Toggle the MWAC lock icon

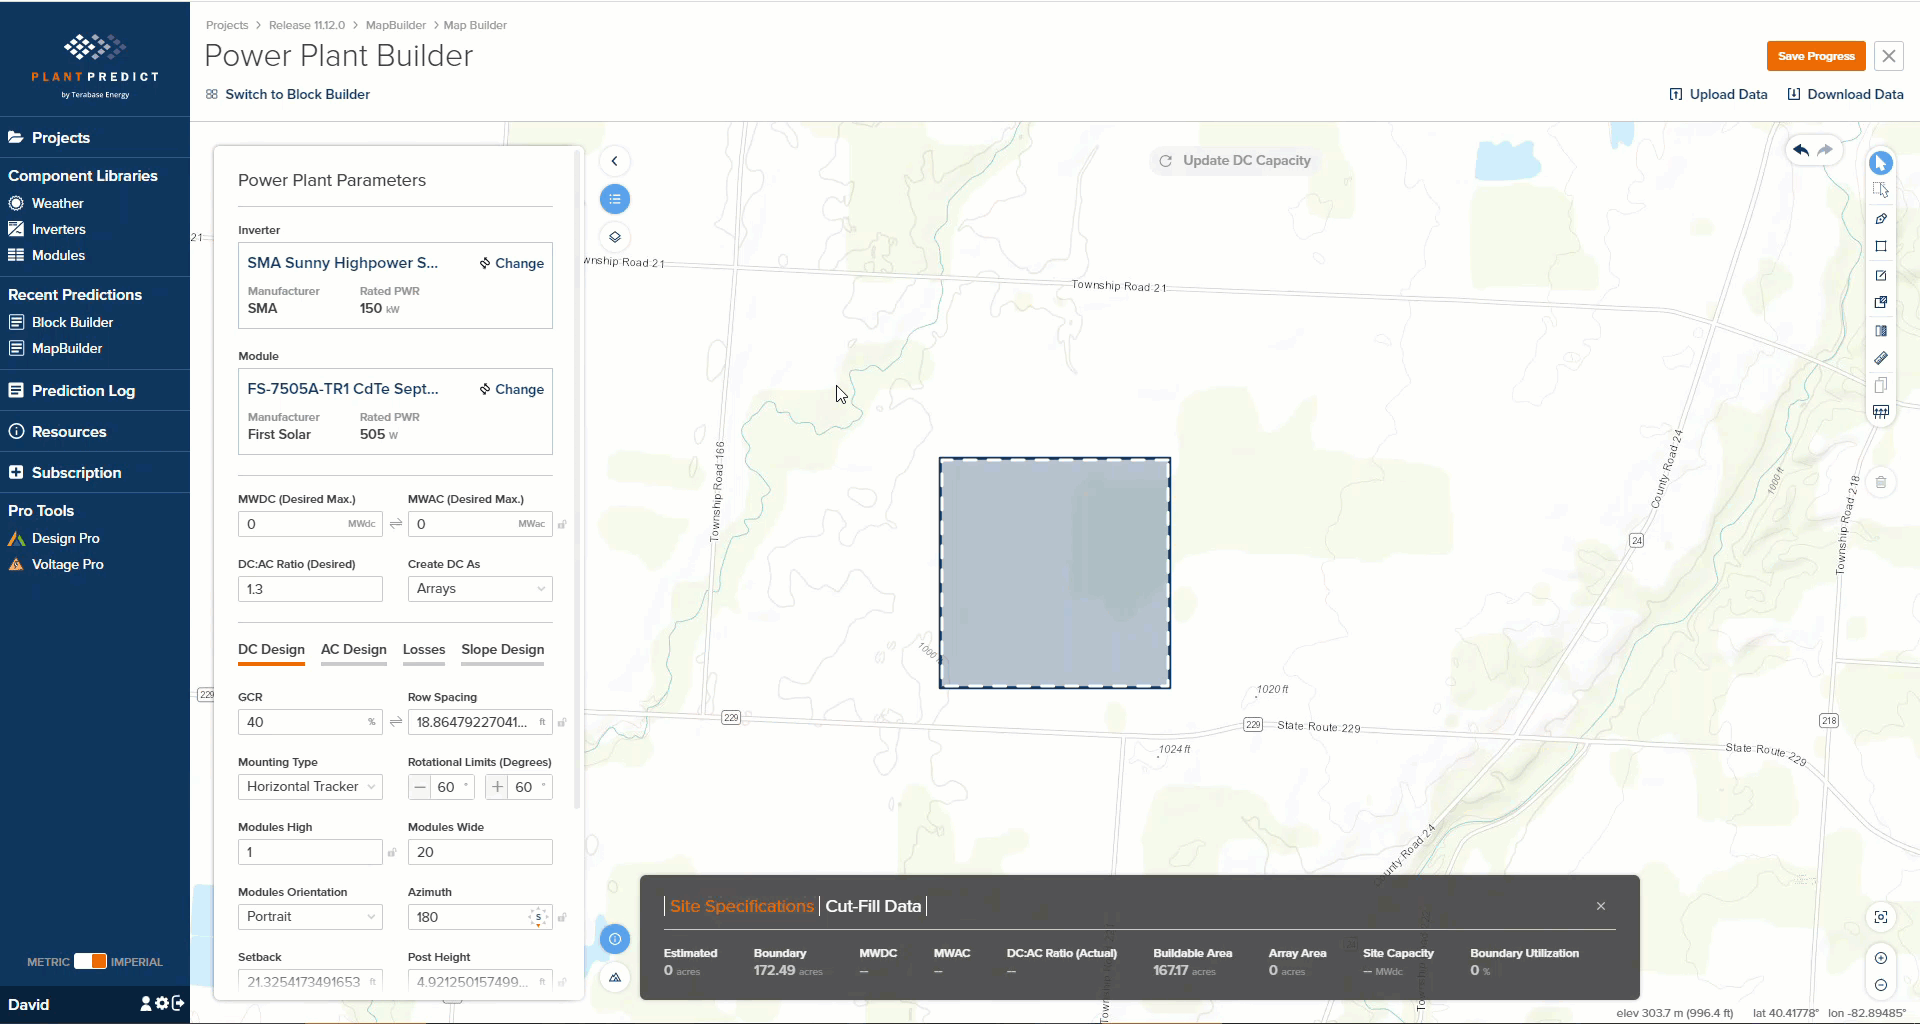click(x=562, y=524)
